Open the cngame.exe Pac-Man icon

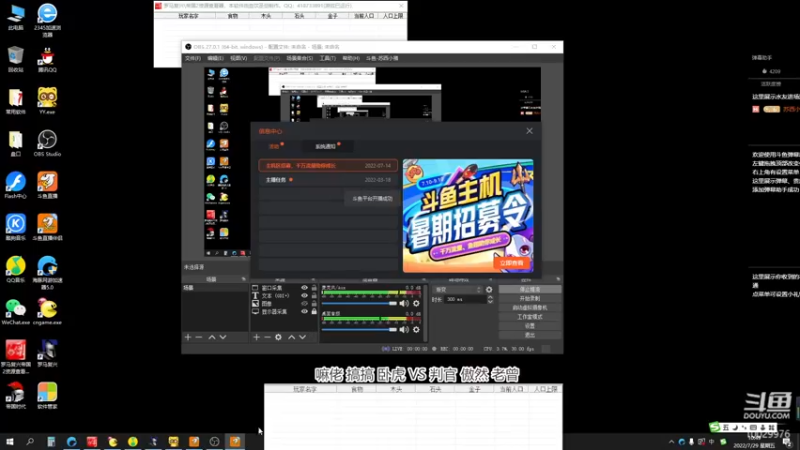tap(47, 312)
